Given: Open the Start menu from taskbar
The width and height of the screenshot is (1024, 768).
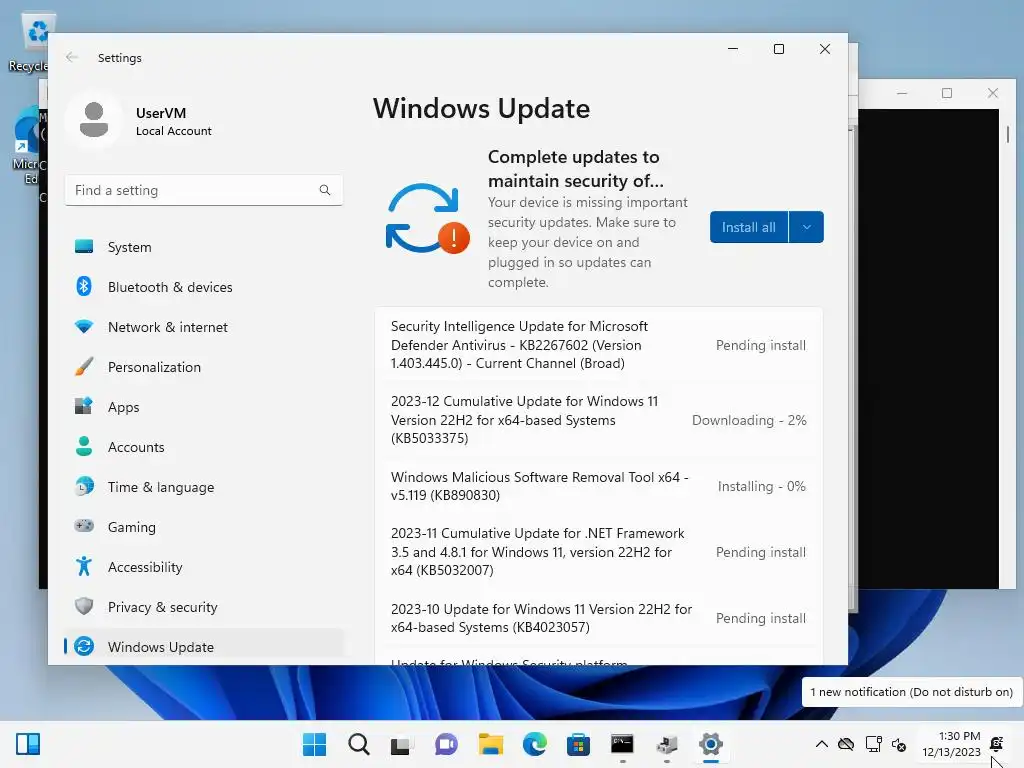Looking at the screenshot, I should click(314, 744).
